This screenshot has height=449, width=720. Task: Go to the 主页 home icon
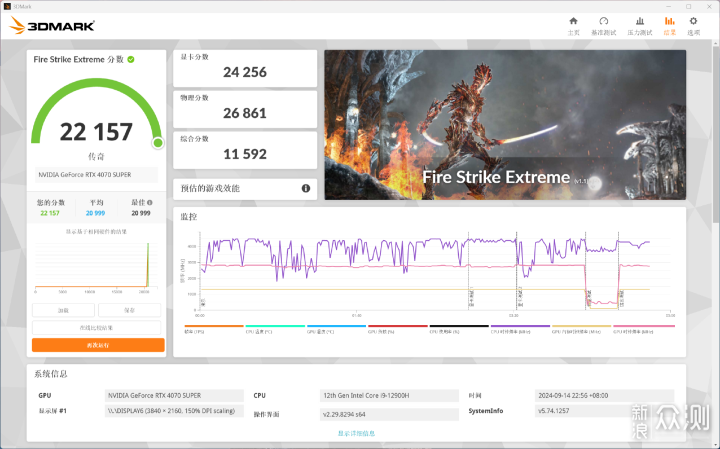click(573, 21)
